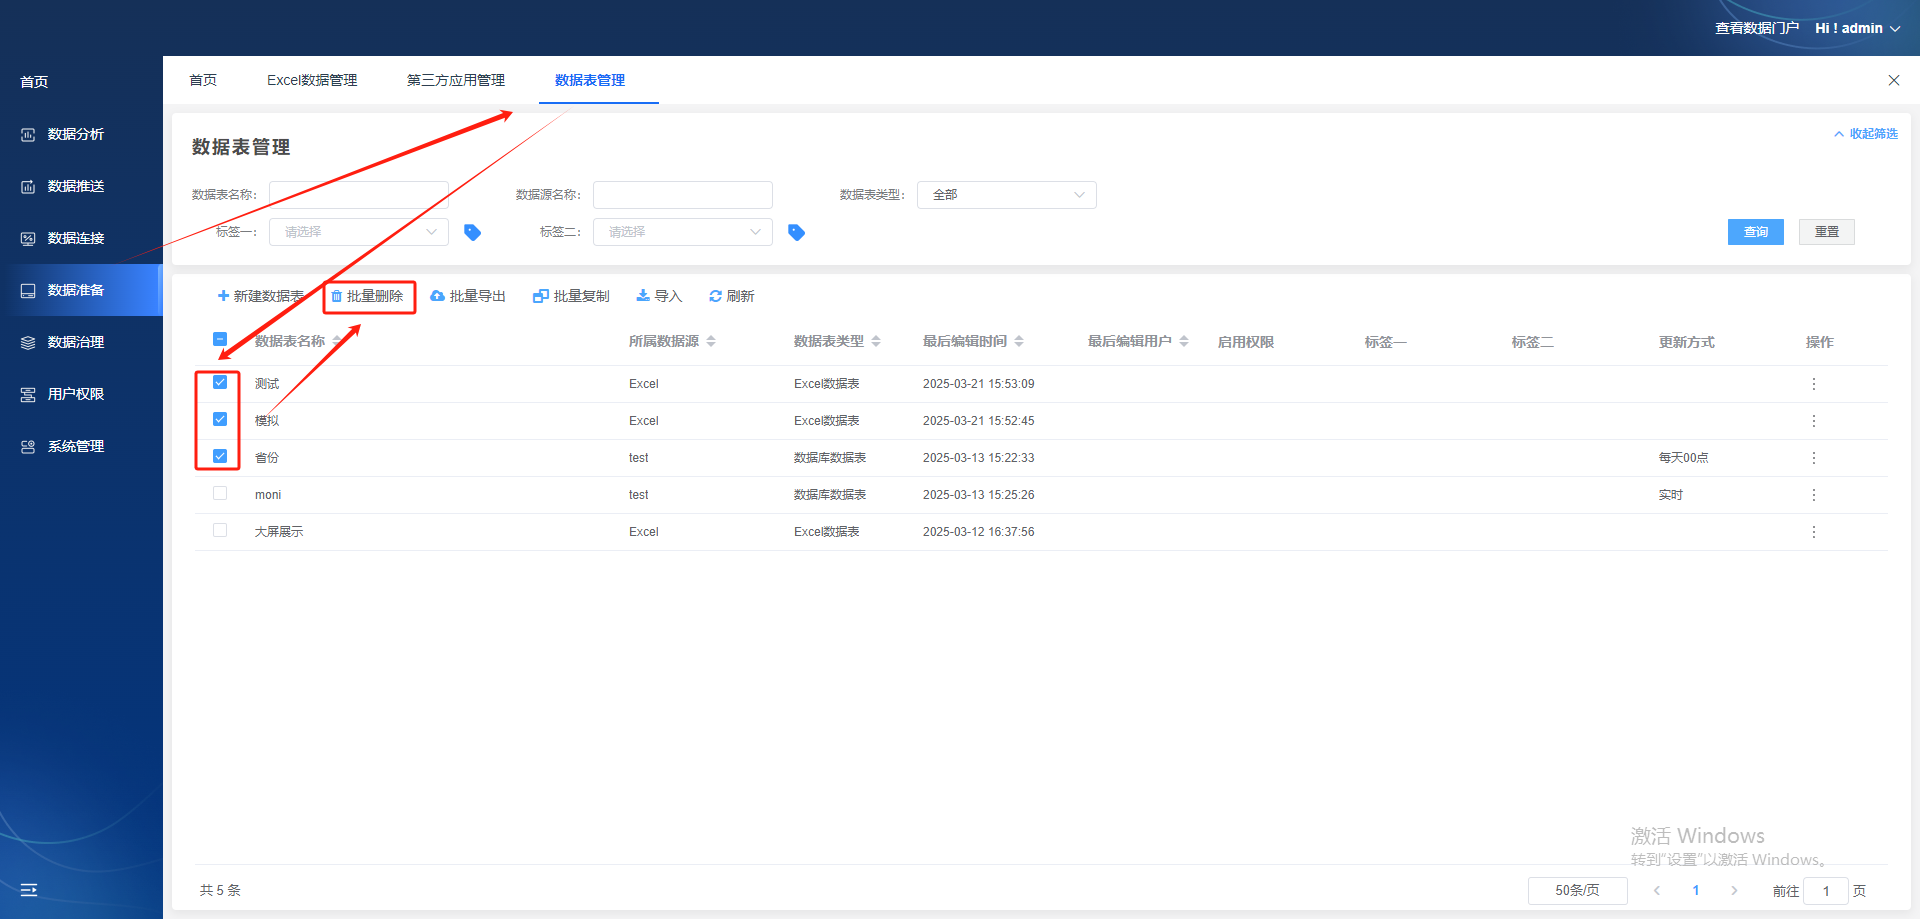Click the 导入 import icon in toolbar

pyautogui.click(x=643, y=296)
